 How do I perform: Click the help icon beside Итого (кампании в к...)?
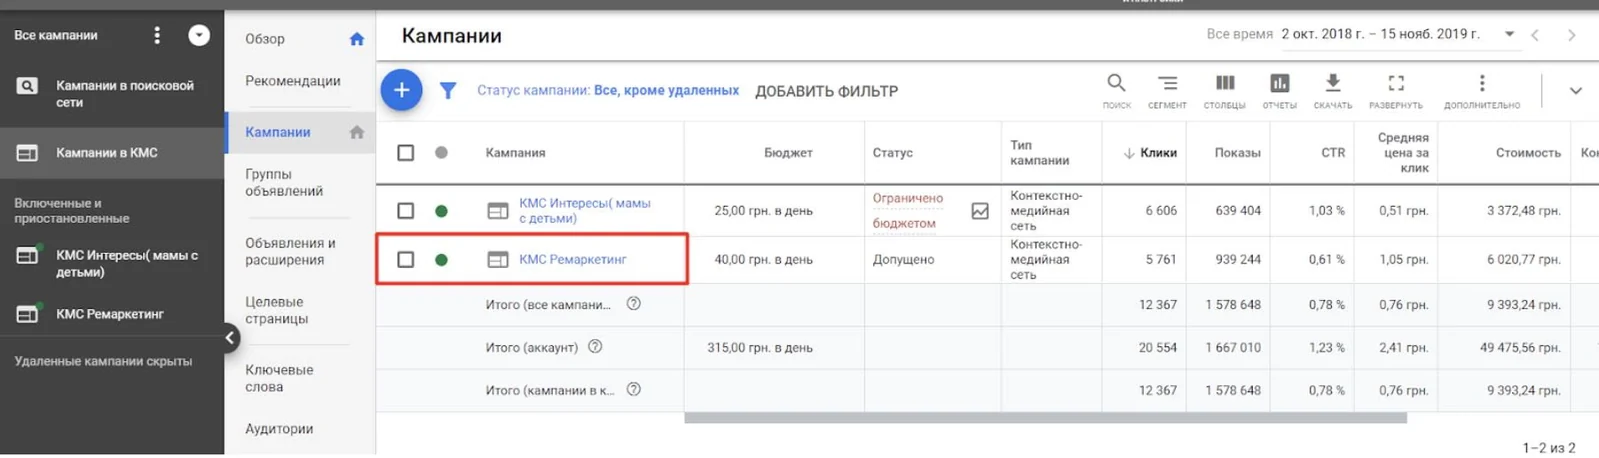tap(633, 390)
